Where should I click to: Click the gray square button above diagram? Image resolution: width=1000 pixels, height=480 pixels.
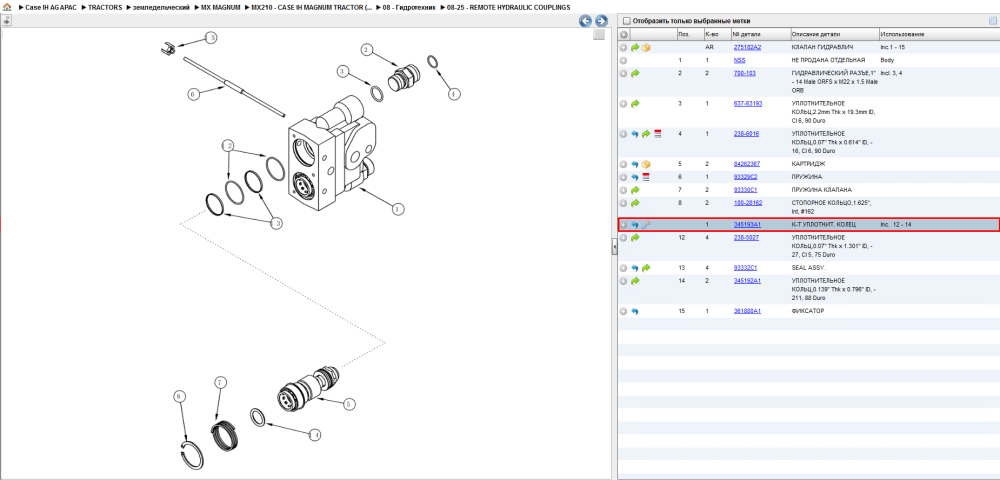(x=599, y=35)
